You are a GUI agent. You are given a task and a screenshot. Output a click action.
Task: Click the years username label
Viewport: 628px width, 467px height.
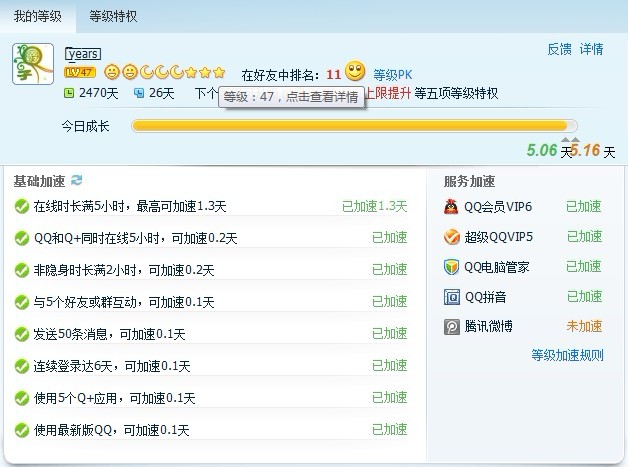pyautogui.click(x=83, y=54)
